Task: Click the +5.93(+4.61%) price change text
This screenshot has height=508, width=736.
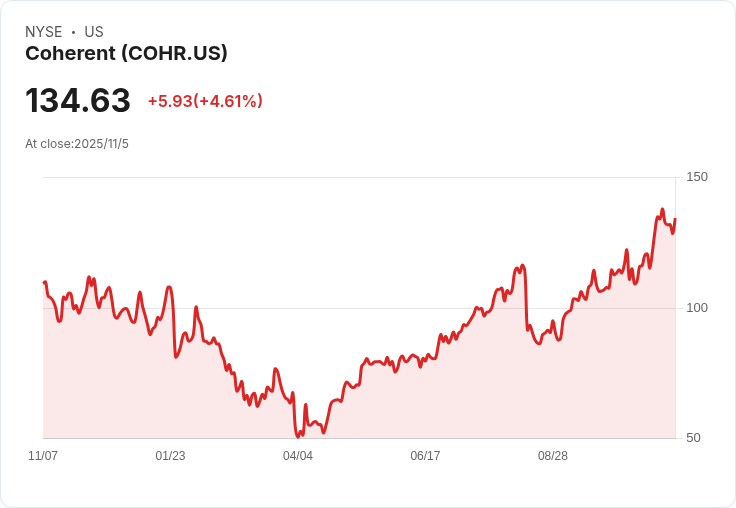Action: 205,101
